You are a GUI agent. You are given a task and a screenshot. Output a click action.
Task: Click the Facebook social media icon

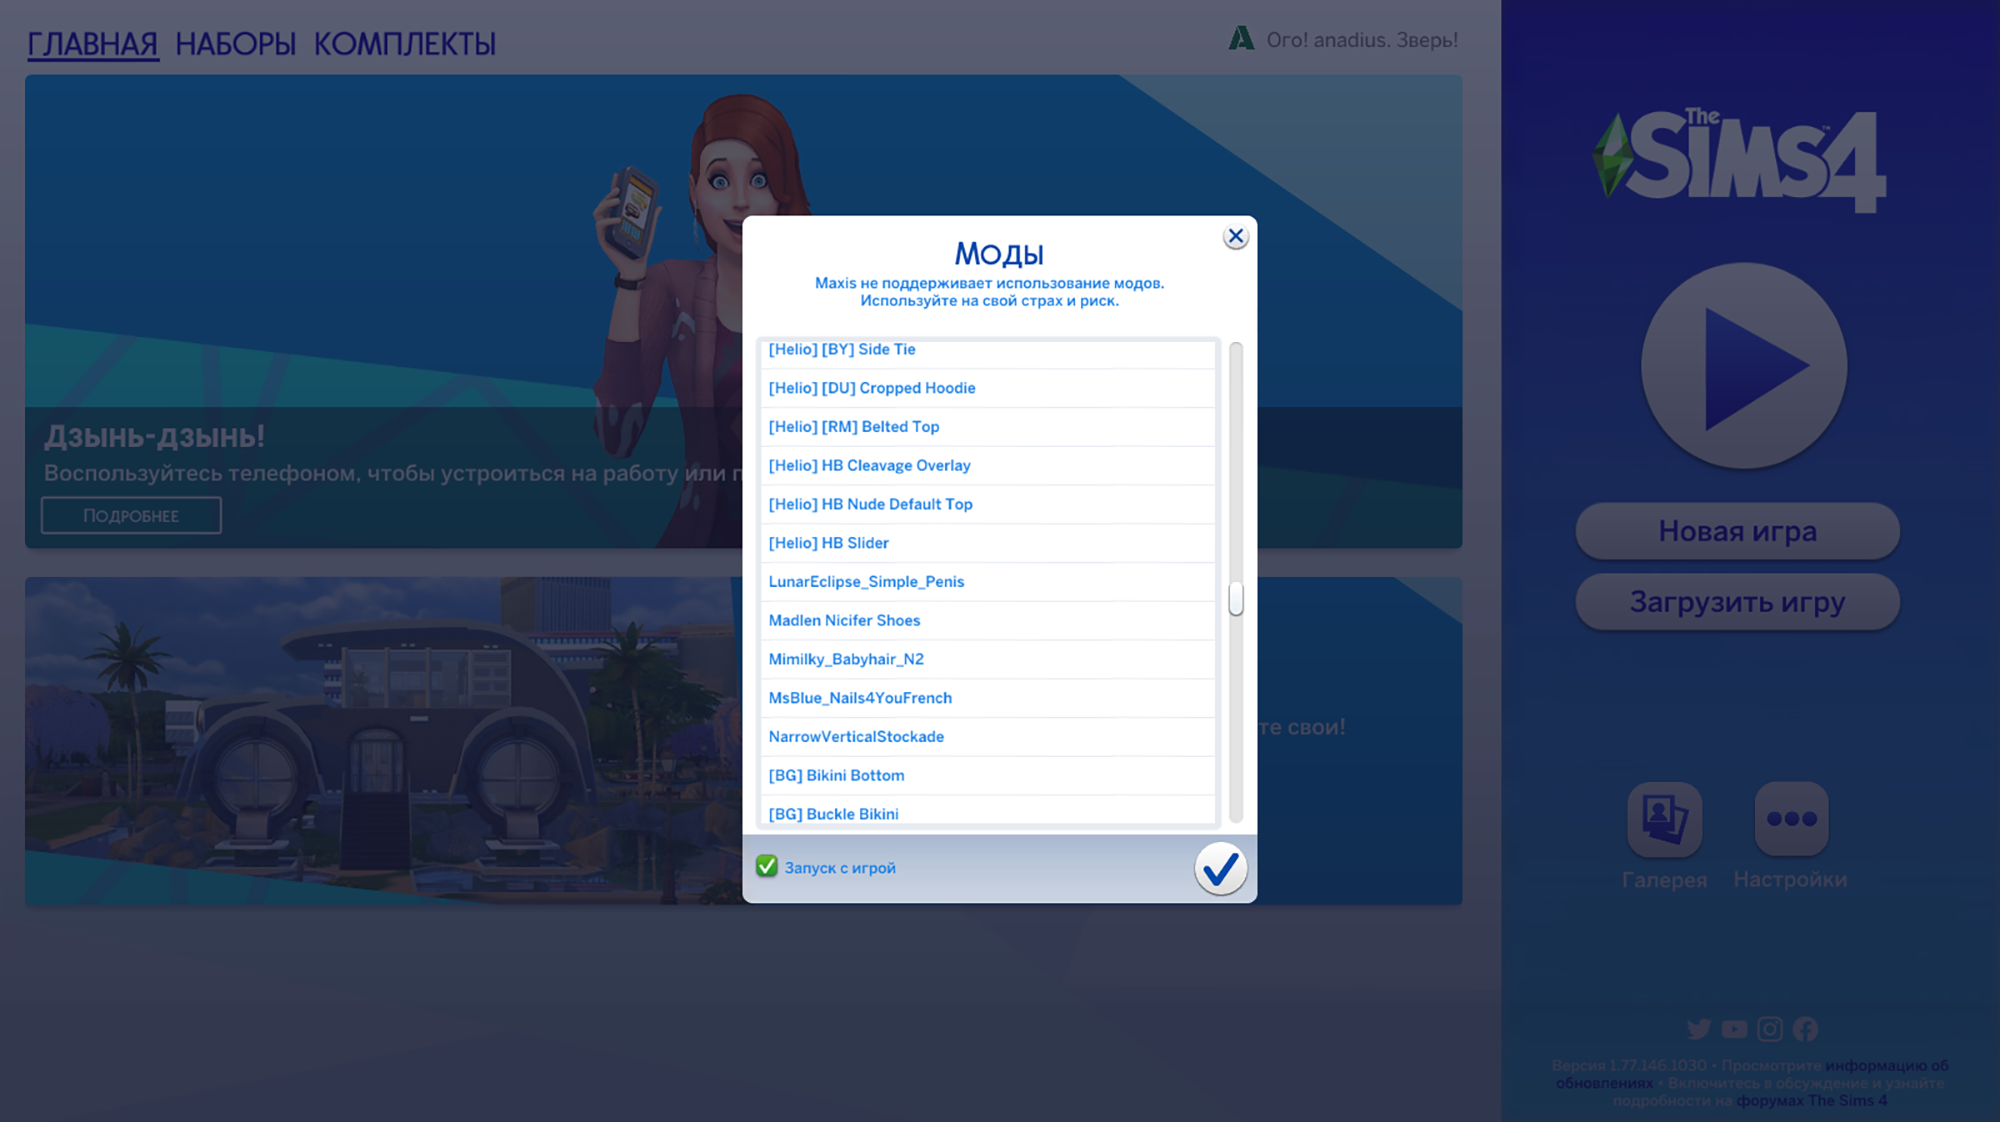click(x=1805, y=1029)
